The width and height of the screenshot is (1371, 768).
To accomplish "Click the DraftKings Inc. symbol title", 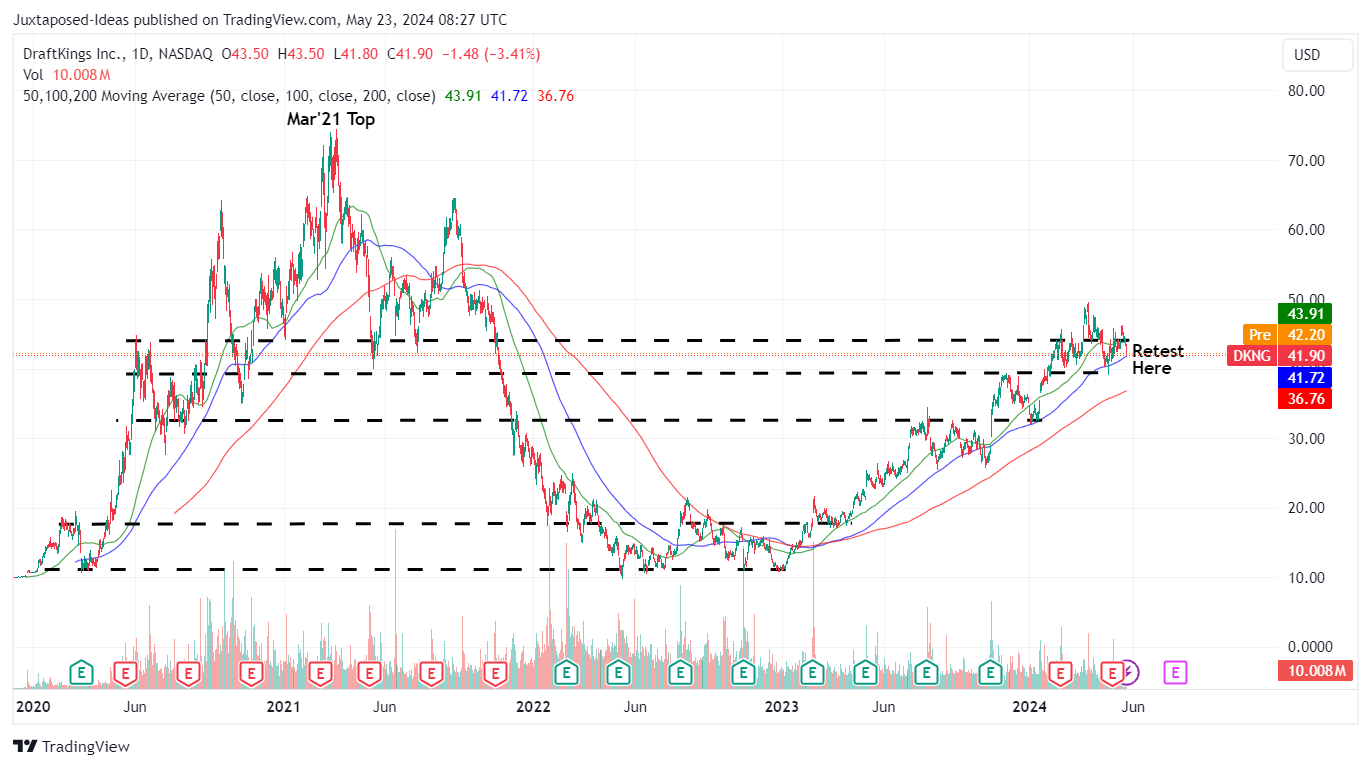I will 82,52.
